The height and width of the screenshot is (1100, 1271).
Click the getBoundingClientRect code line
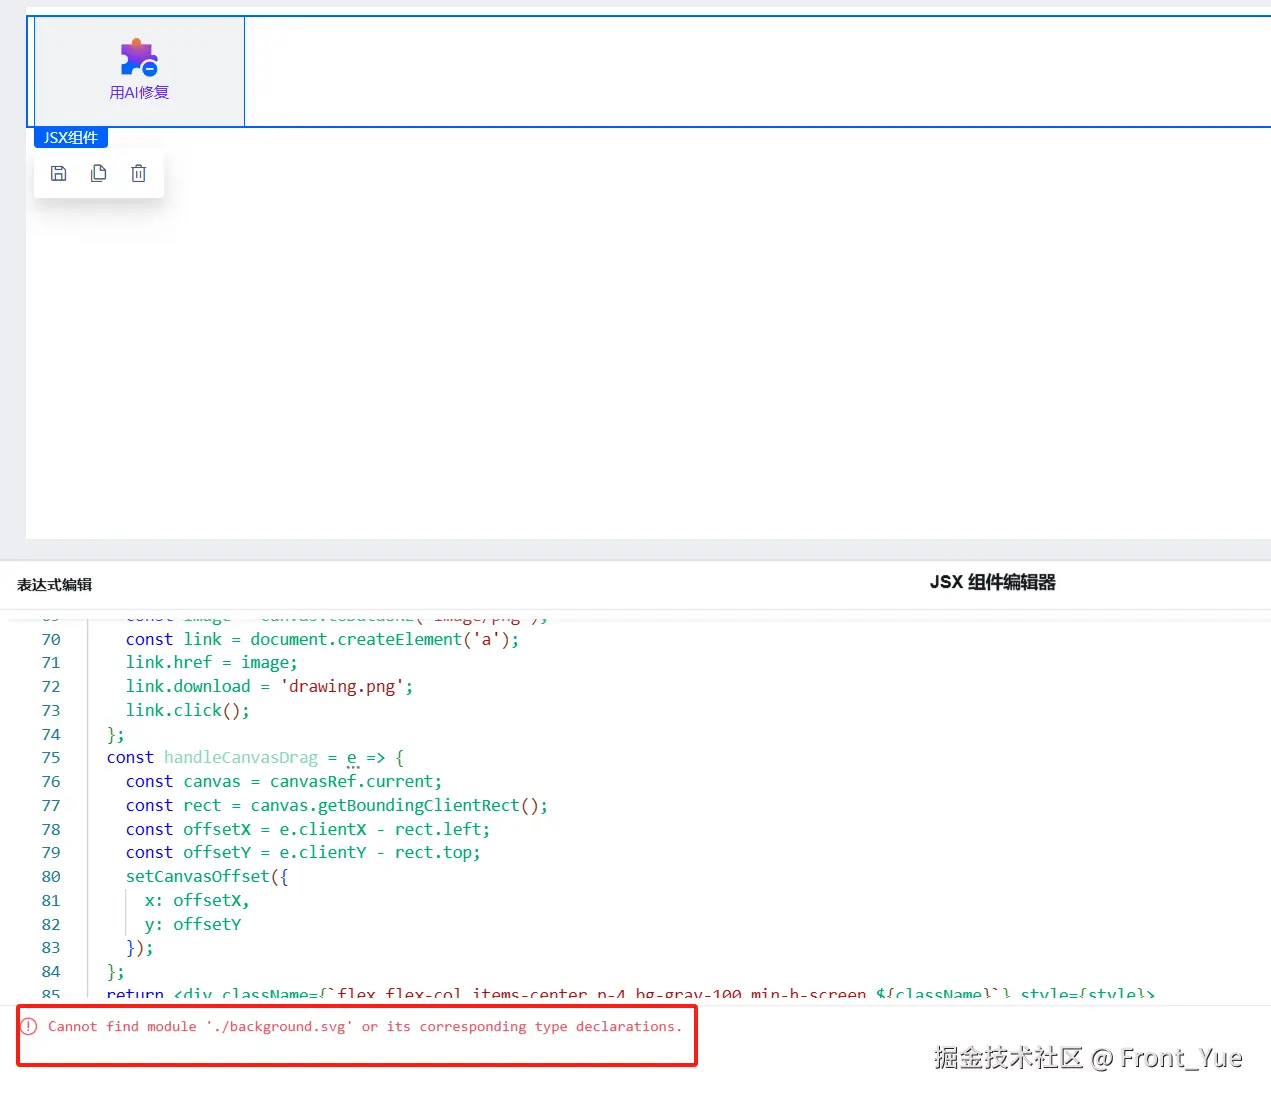337,805
